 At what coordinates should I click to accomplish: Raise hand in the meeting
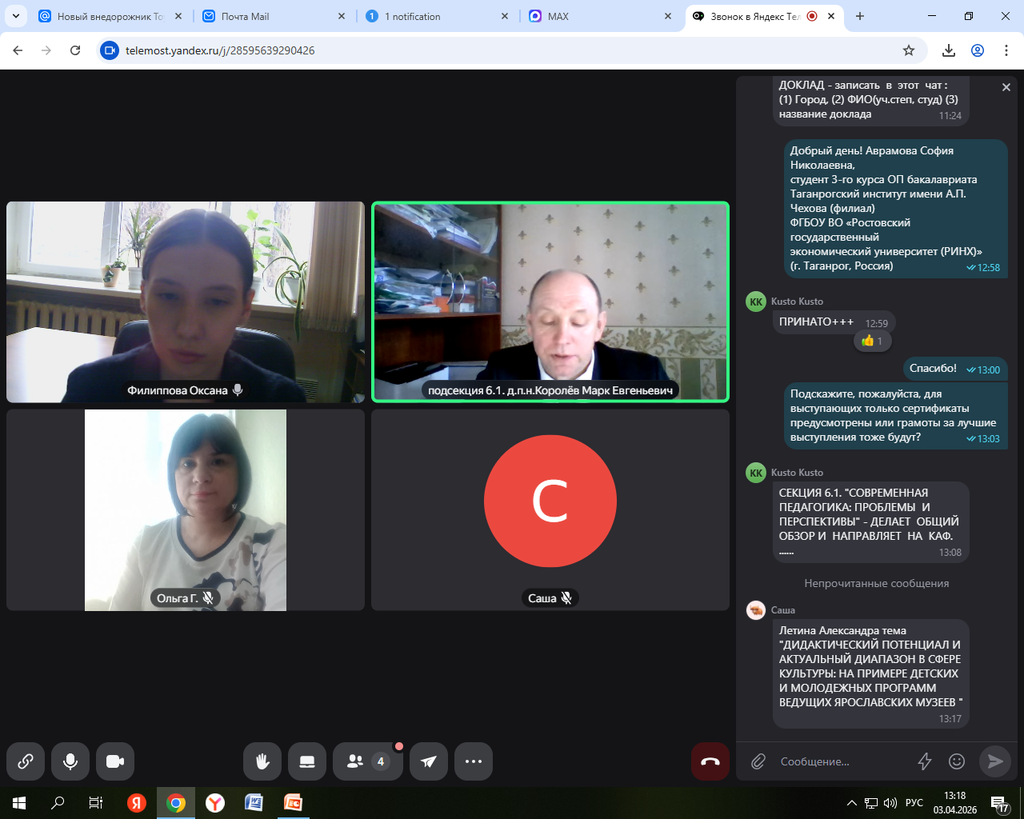click(x=262, y=761)
